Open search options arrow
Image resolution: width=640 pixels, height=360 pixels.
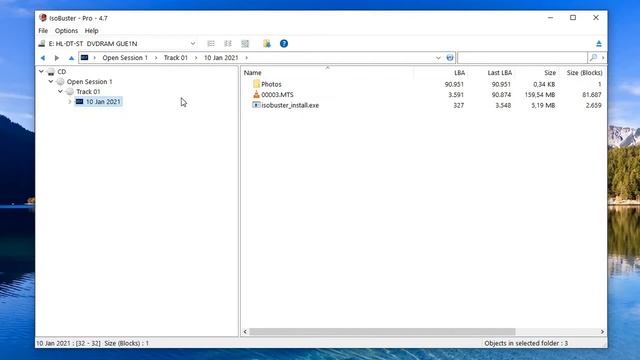tap(603, 58)
